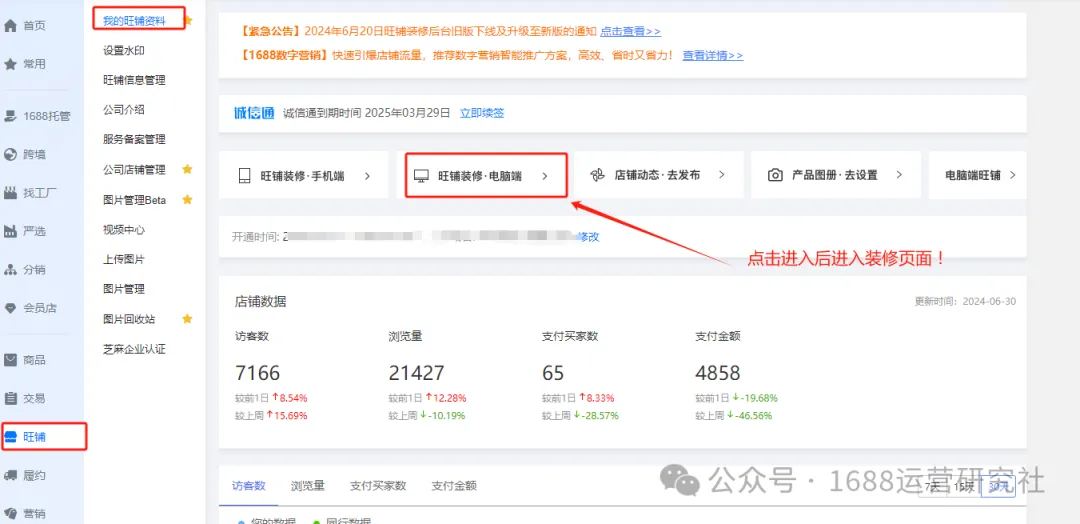This screenshot has width=1080, height=524.
Task: Click 更新时间:2024-06-30 text
Action: 965,302
